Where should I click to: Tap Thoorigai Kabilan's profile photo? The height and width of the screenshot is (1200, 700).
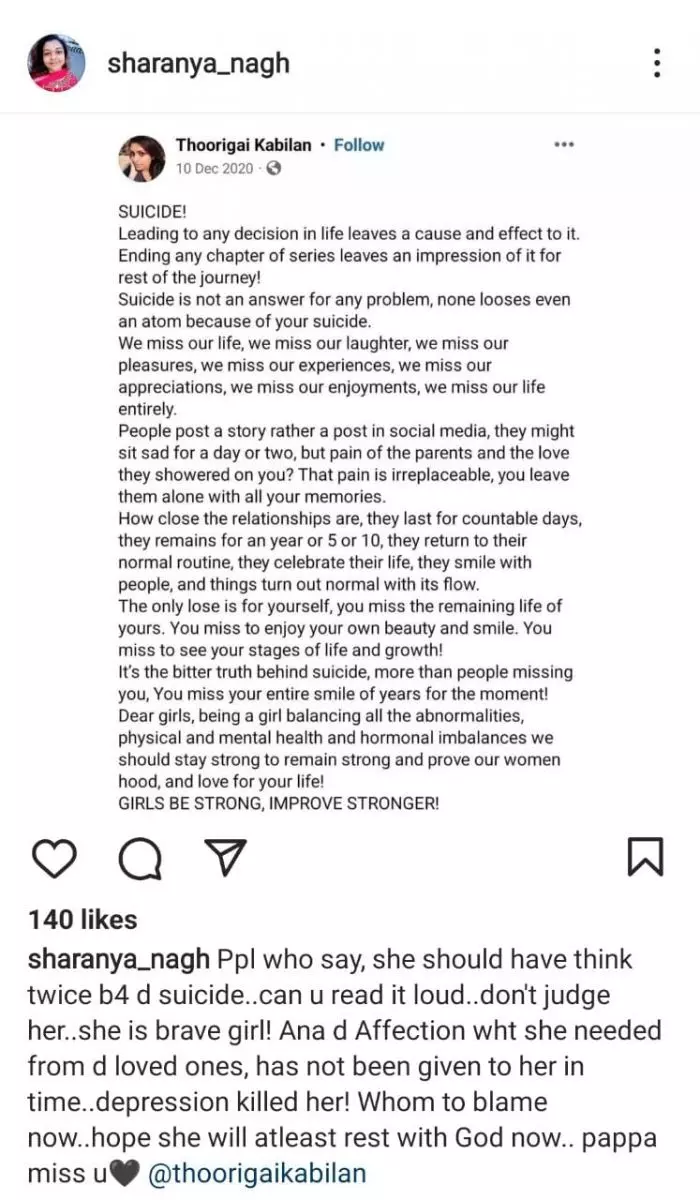click(x=142, y=158)
